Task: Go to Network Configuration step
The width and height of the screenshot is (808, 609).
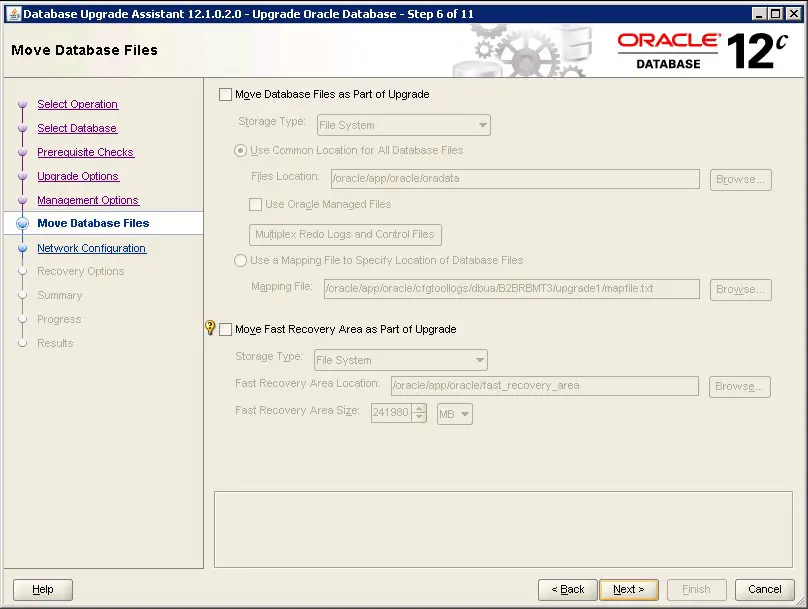Action: coord(92,248)
